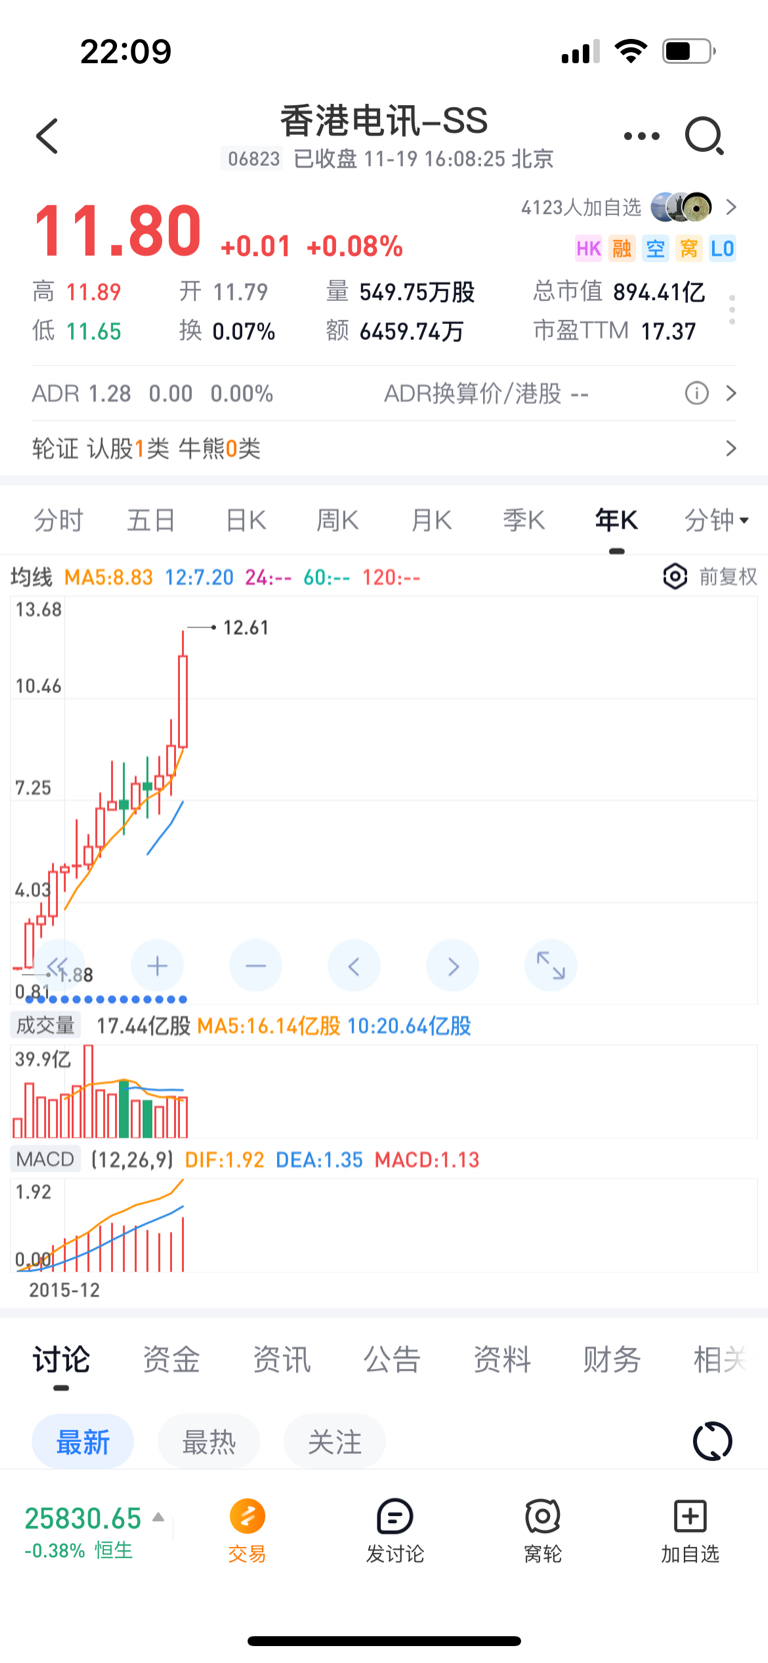
Task: Tap the 12.61 high price marker
Action: [x=246, y=628]
